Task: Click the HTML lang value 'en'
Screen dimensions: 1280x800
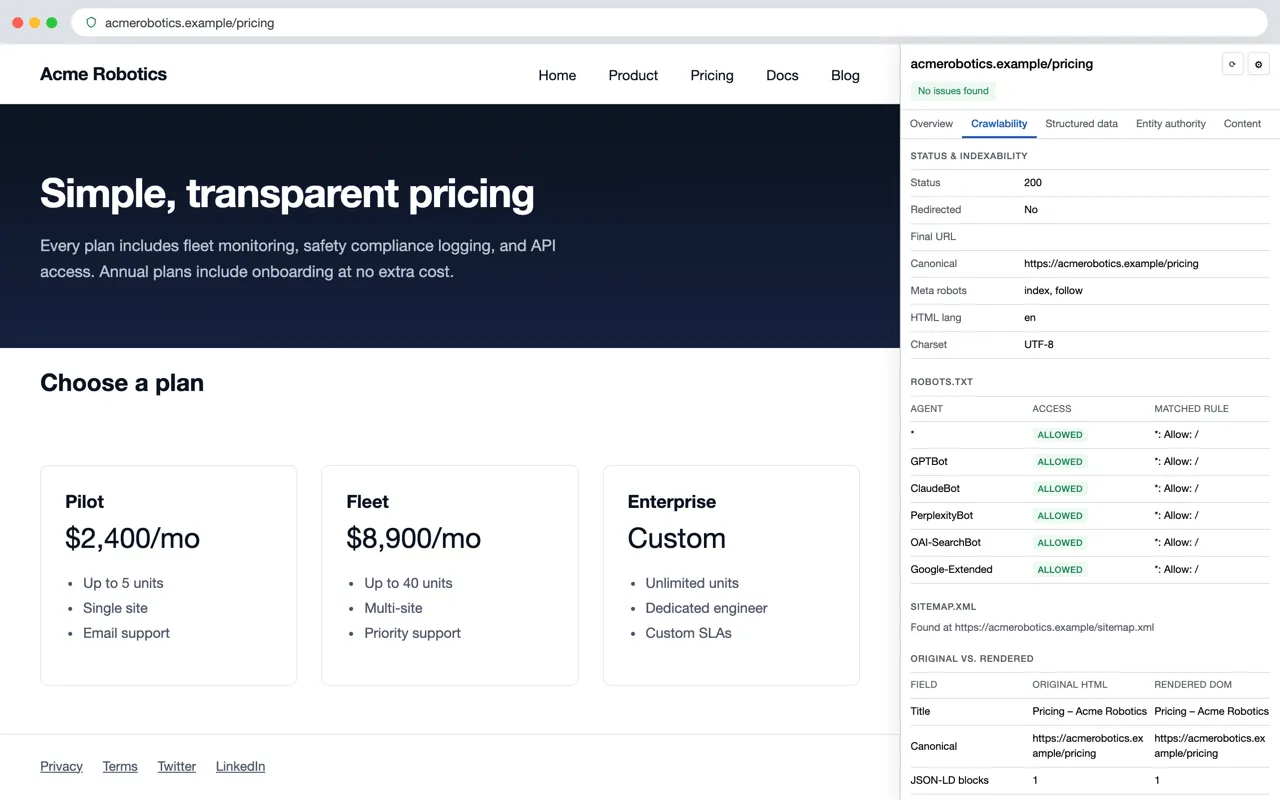Action: click(x=1030, y=318)
